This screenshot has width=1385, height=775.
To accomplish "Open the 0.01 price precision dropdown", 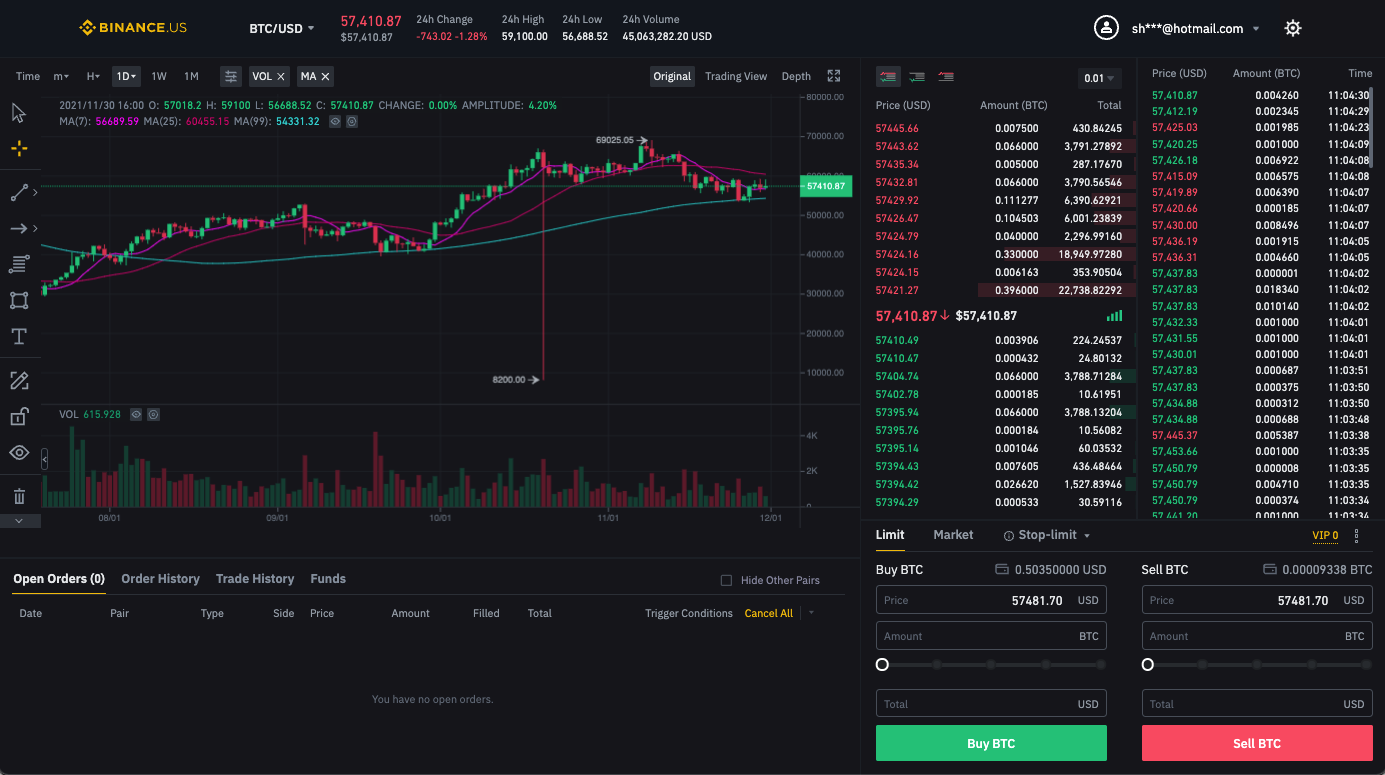I will [x=1099, y=78].
